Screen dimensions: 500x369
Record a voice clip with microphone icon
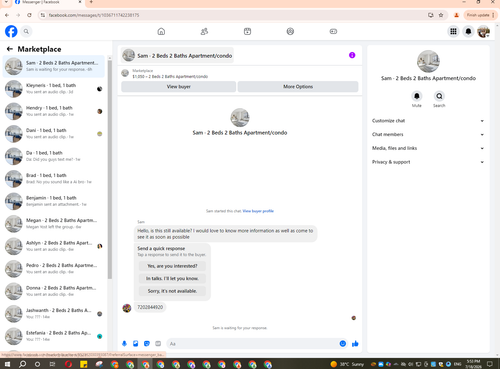[124, 343]
